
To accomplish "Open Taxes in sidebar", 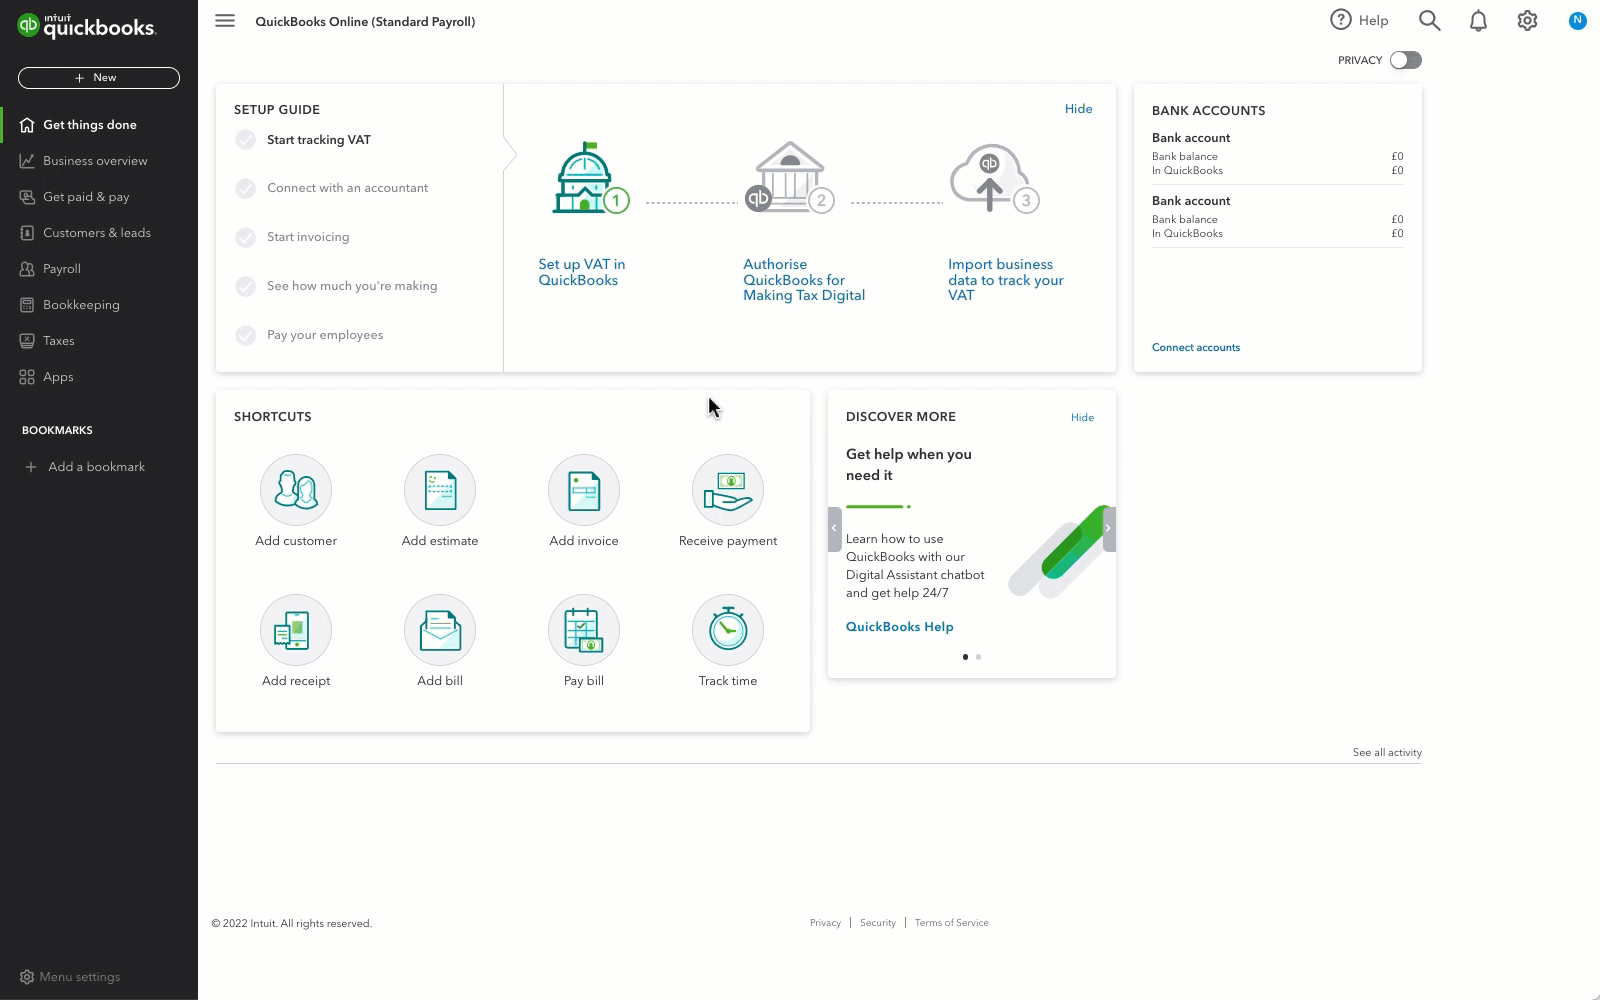I will tap(99, 341).
